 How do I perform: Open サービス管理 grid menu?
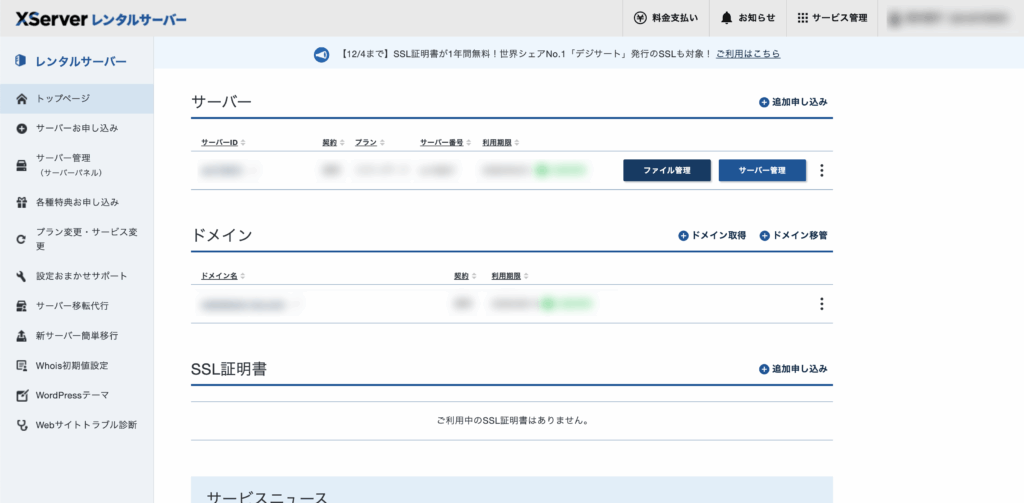tap(832, 18)
